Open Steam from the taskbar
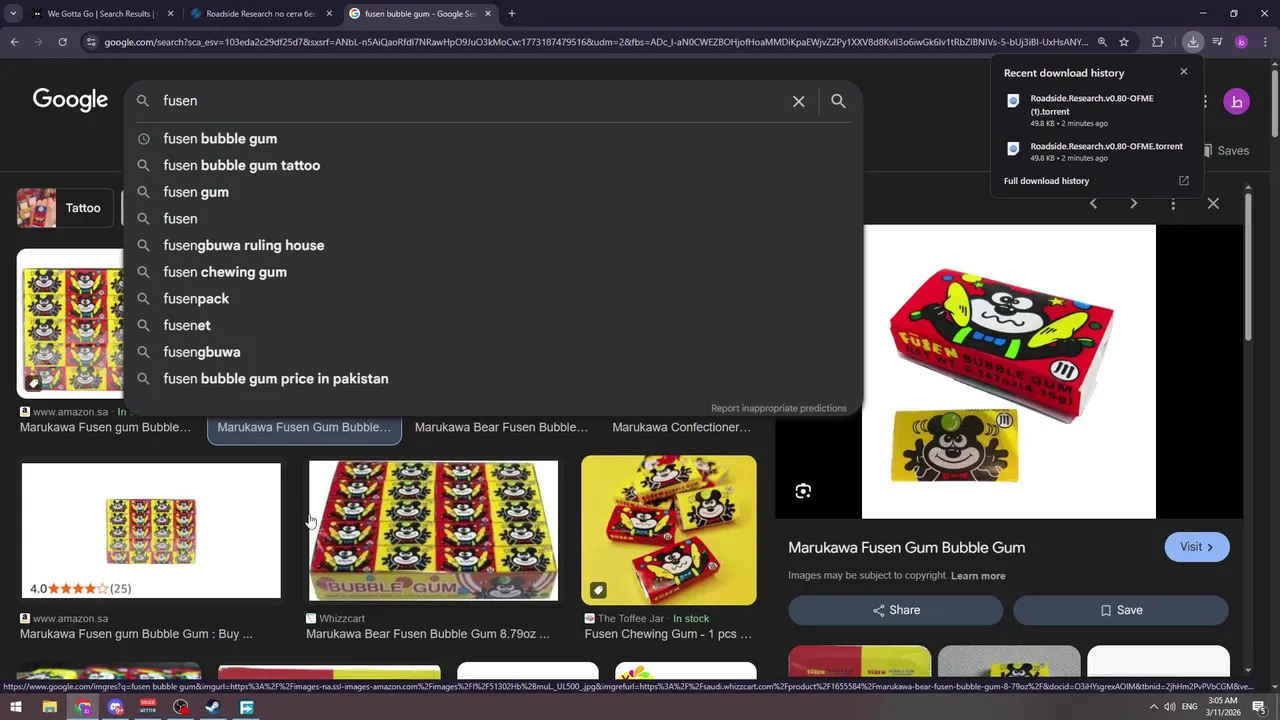The width and height of the screenshot is (1280, 720). pos(213,708)
